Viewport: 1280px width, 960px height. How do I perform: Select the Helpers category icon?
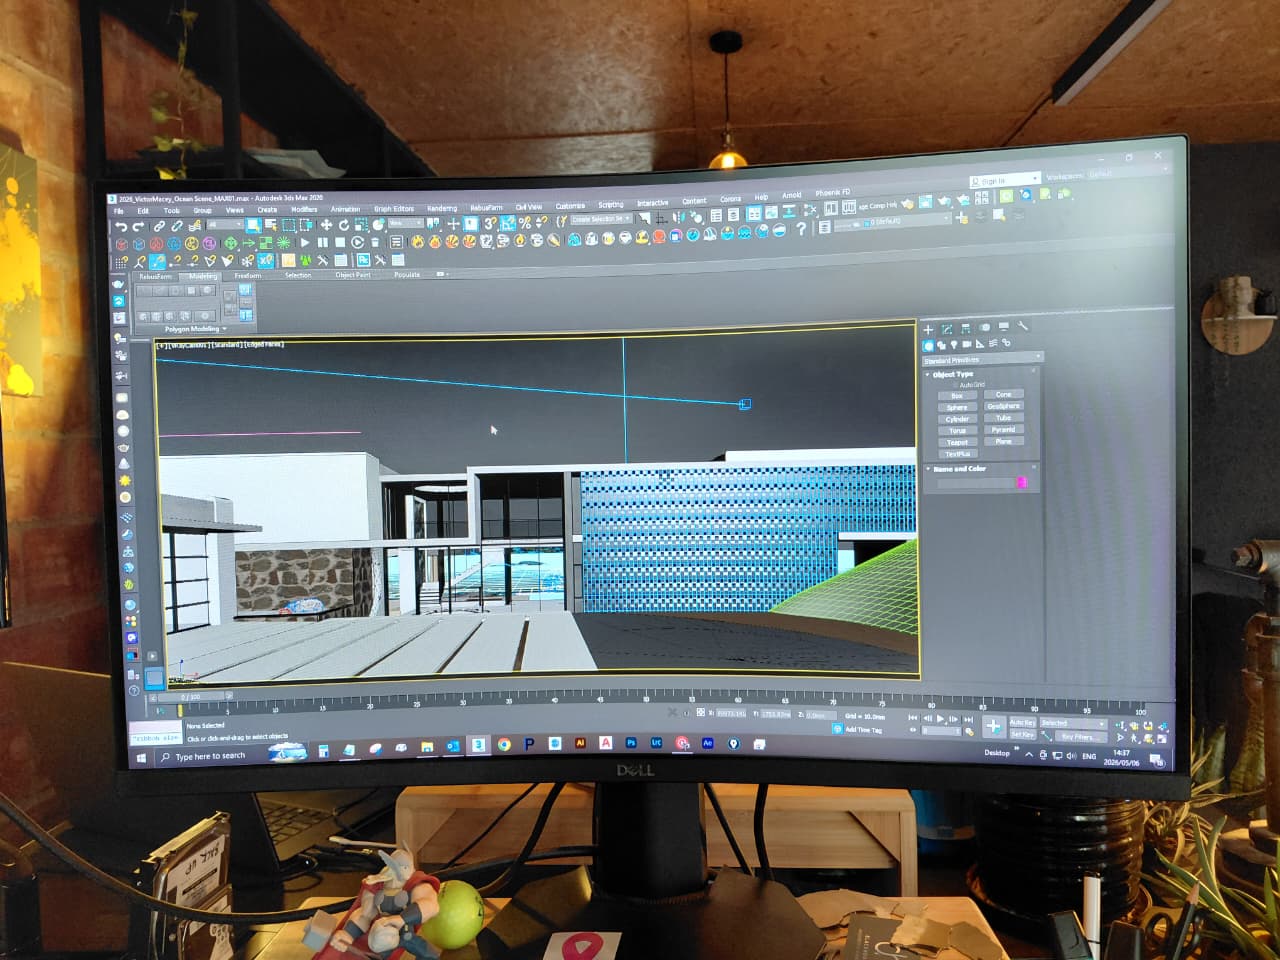(x=980, y=345)
